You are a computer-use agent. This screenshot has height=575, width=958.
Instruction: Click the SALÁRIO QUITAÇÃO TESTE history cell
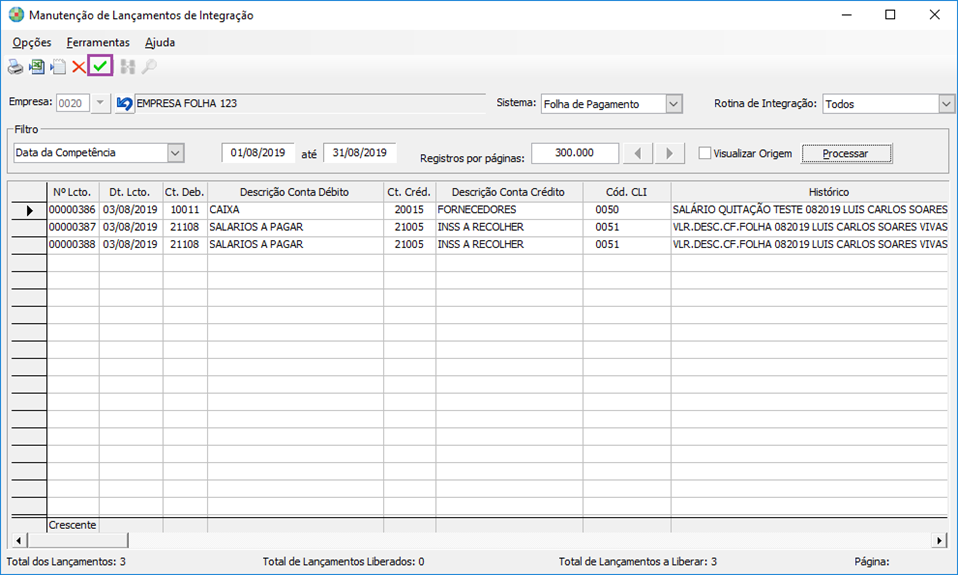[810, 210]
